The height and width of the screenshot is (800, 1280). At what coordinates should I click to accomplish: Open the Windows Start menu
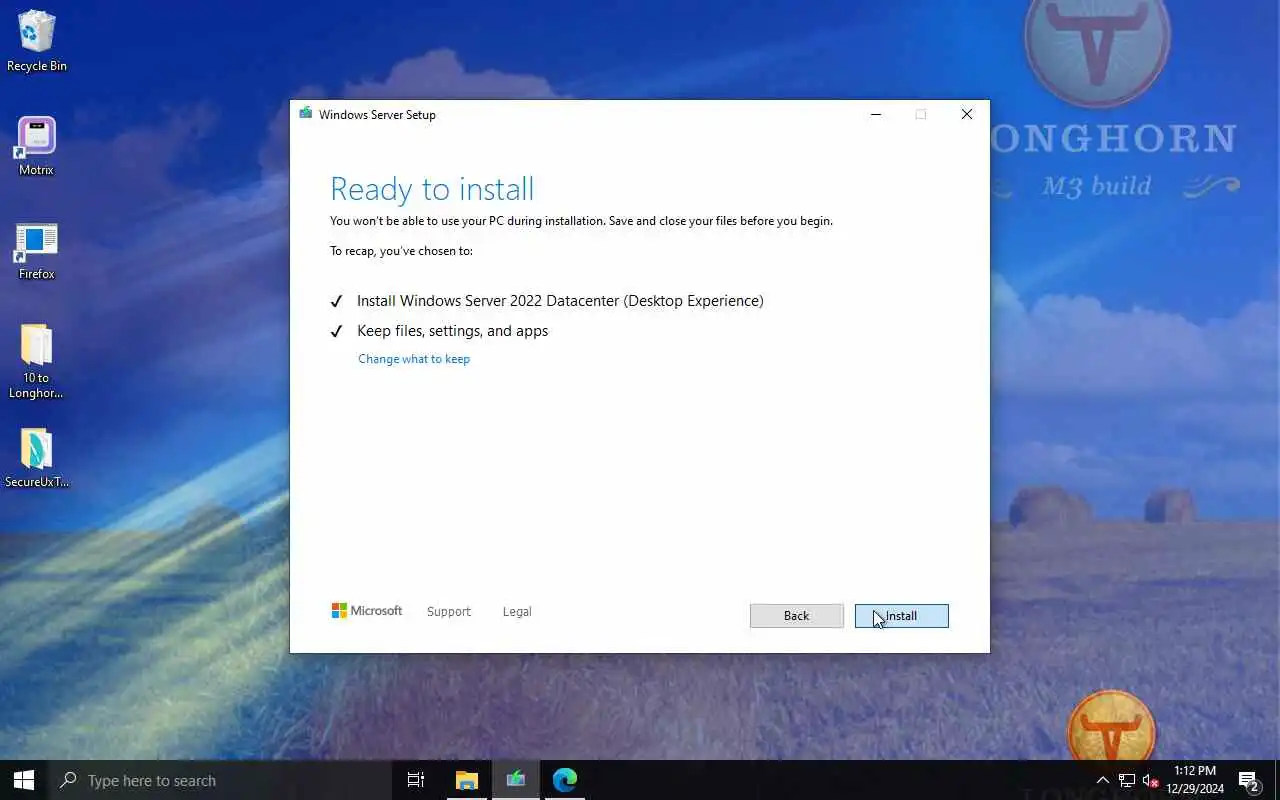pos(24,780)
